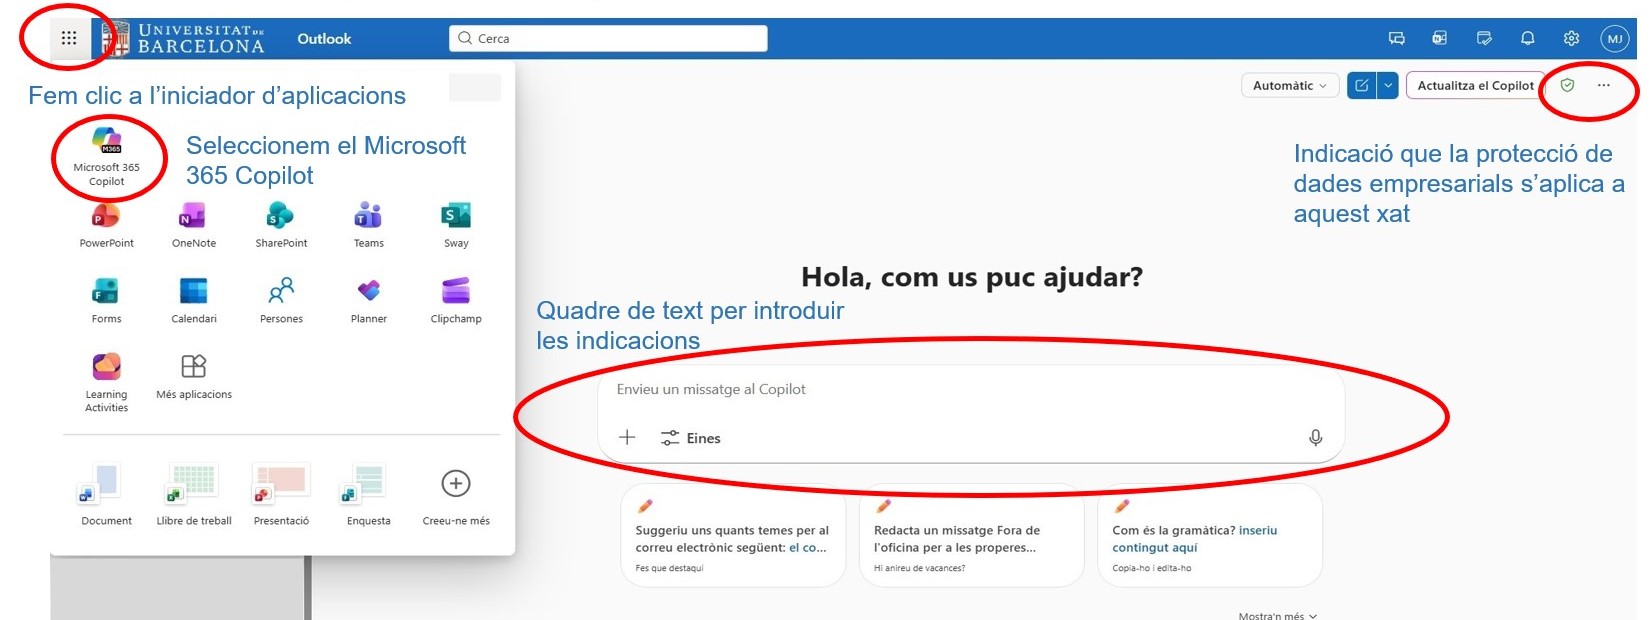Create a new Enquesta
This screenshot has height=620, width=1652.
(x=369, y=495)
